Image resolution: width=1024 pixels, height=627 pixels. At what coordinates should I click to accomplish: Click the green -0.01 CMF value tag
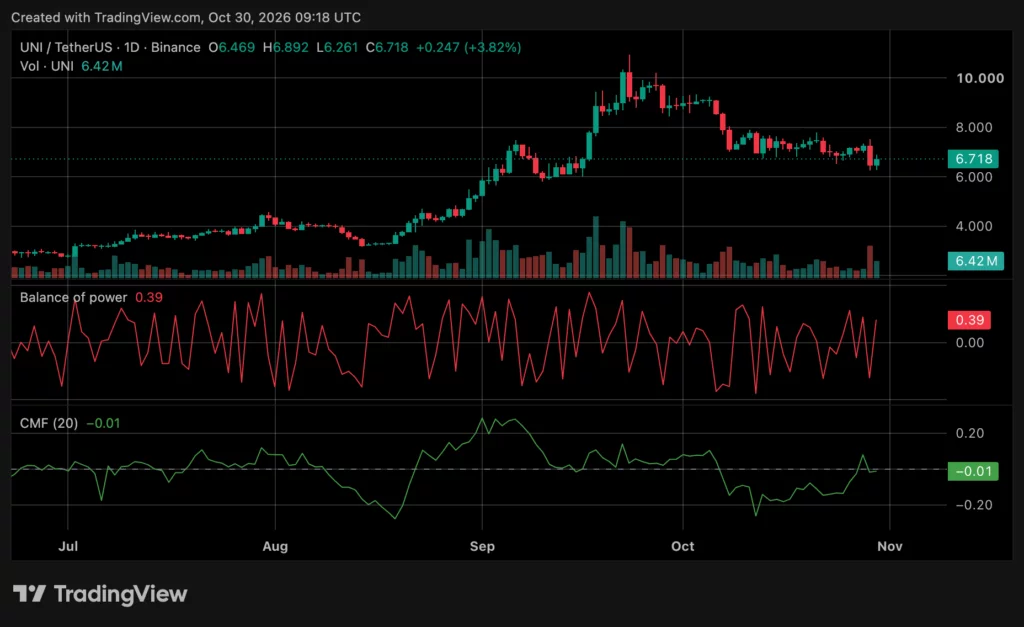tap(973, 471)
